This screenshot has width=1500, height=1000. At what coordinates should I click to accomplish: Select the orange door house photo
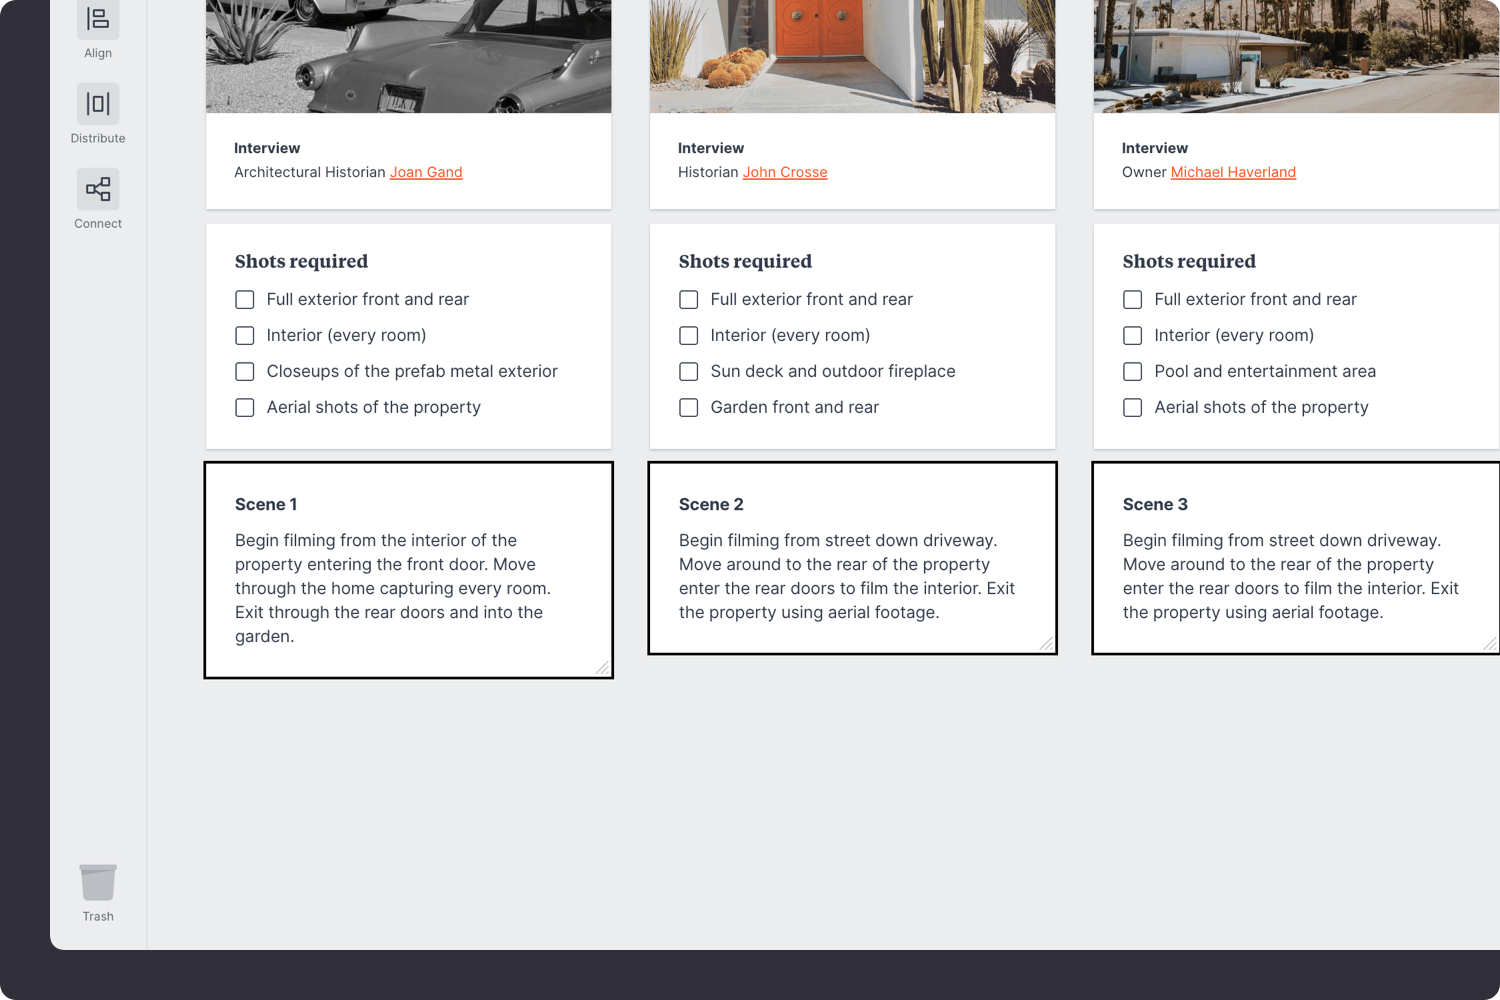pyautogui.click(x=852, y=56)
